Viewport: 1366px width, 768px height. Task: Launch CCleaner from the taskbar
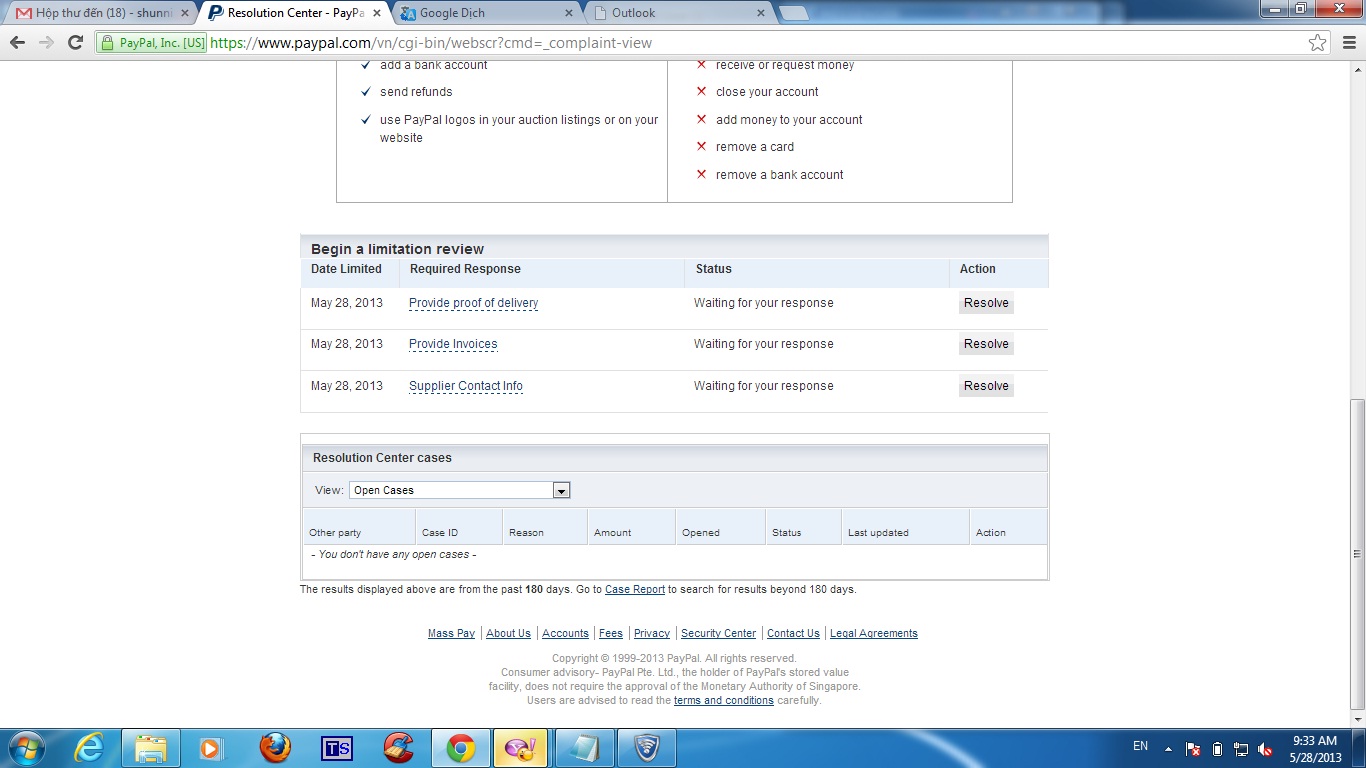[398, 748]
